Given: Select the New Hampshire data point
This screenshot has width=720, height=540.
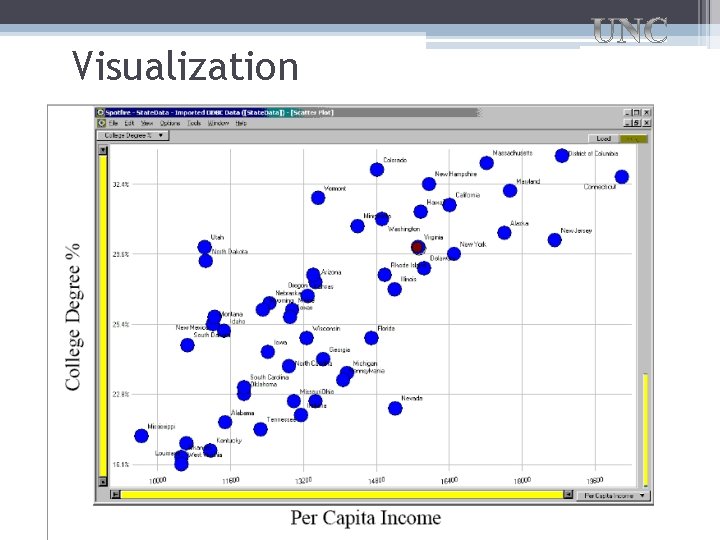Looking at the screenshot, I should [x=428, y=184].
